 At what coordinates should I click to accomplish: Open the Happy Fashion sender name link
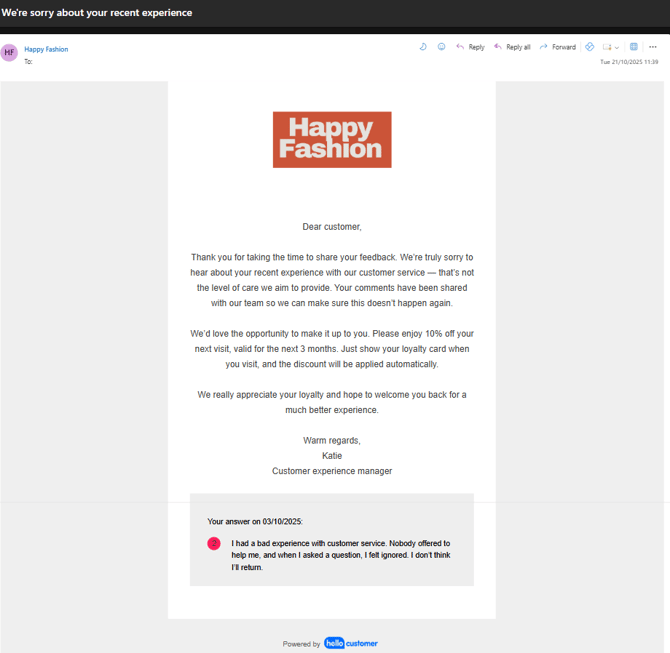[x=46, y=49]
